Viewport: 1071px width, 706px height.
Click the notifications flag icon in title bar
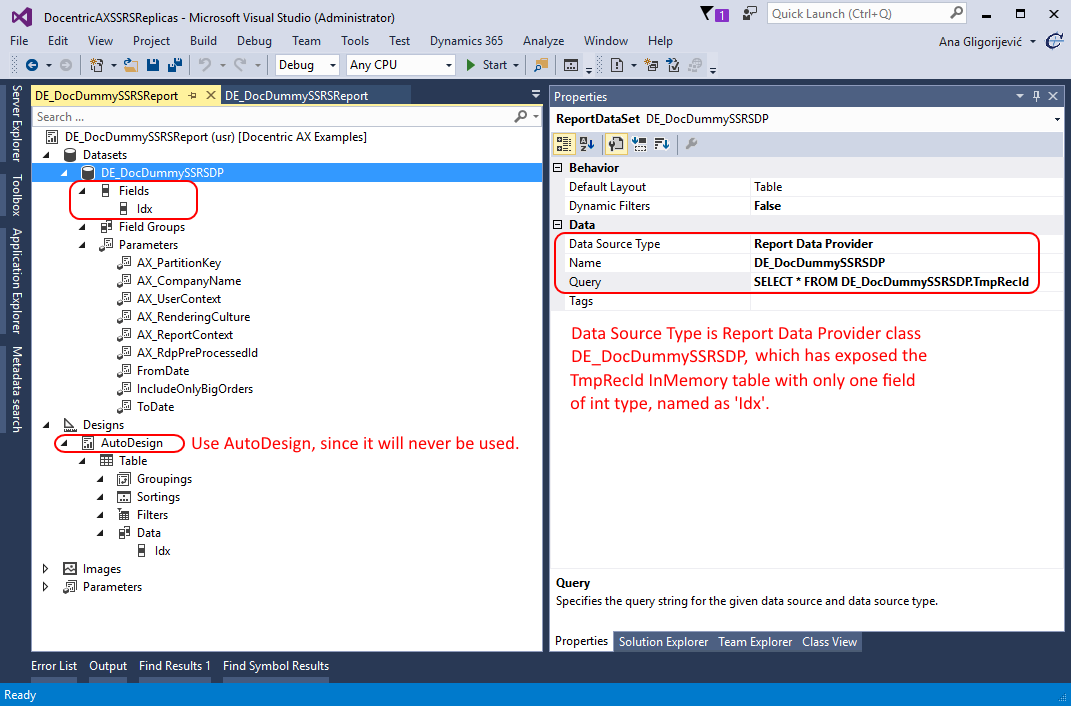(706, 13)
